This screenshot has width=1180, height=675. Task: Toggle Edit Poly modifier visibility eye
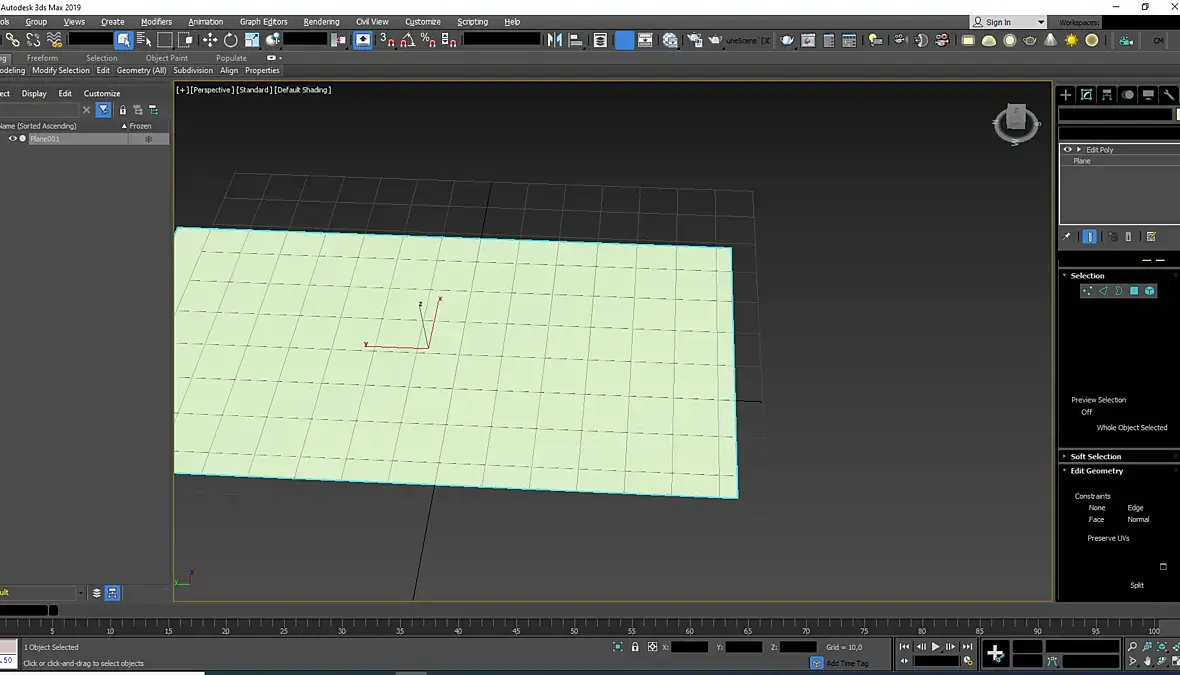point(1067,150)
